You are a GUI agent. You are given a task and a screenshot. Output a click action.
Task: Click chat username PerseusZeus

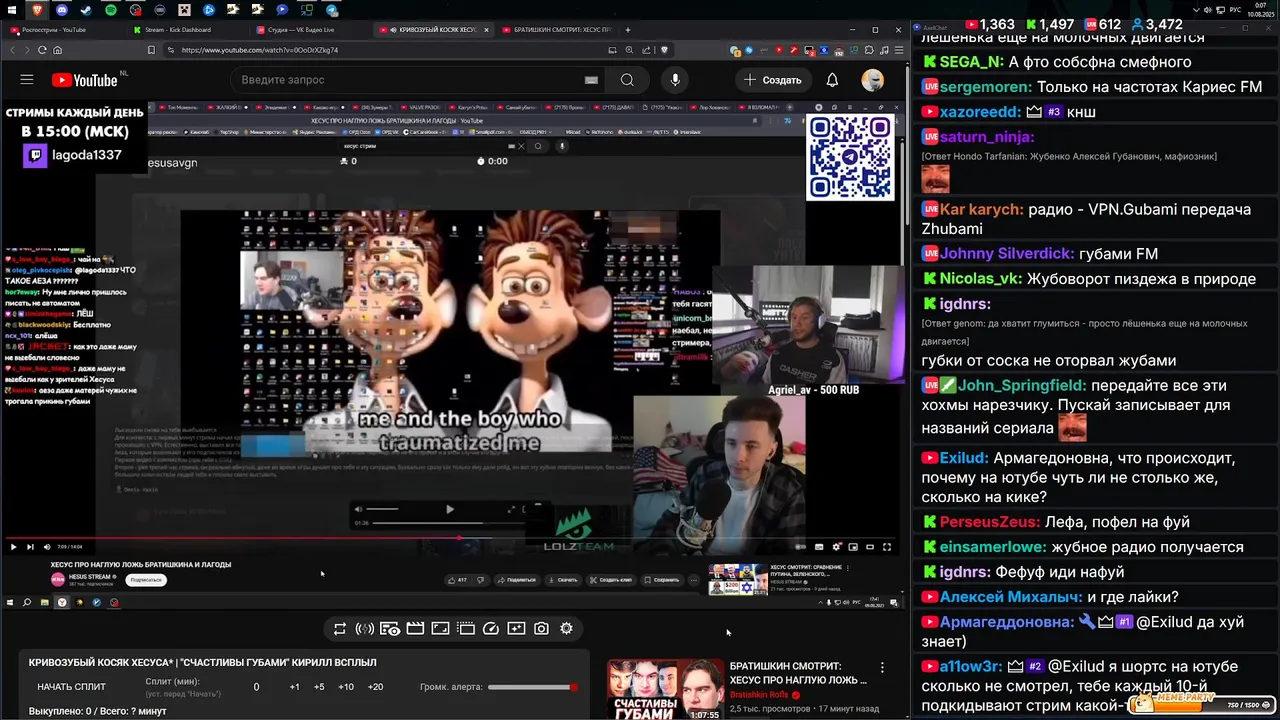click(x=990, y=521)
